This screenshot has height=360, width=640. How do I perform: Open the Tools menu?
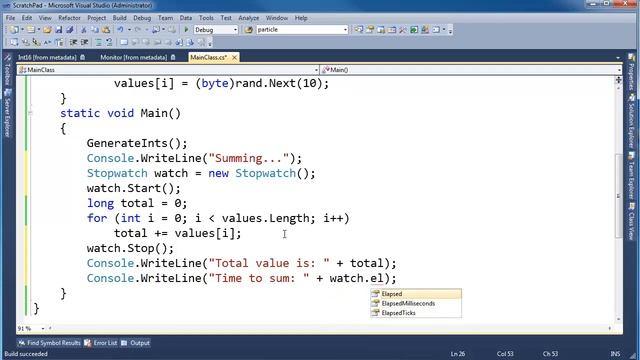pos(206,18)
